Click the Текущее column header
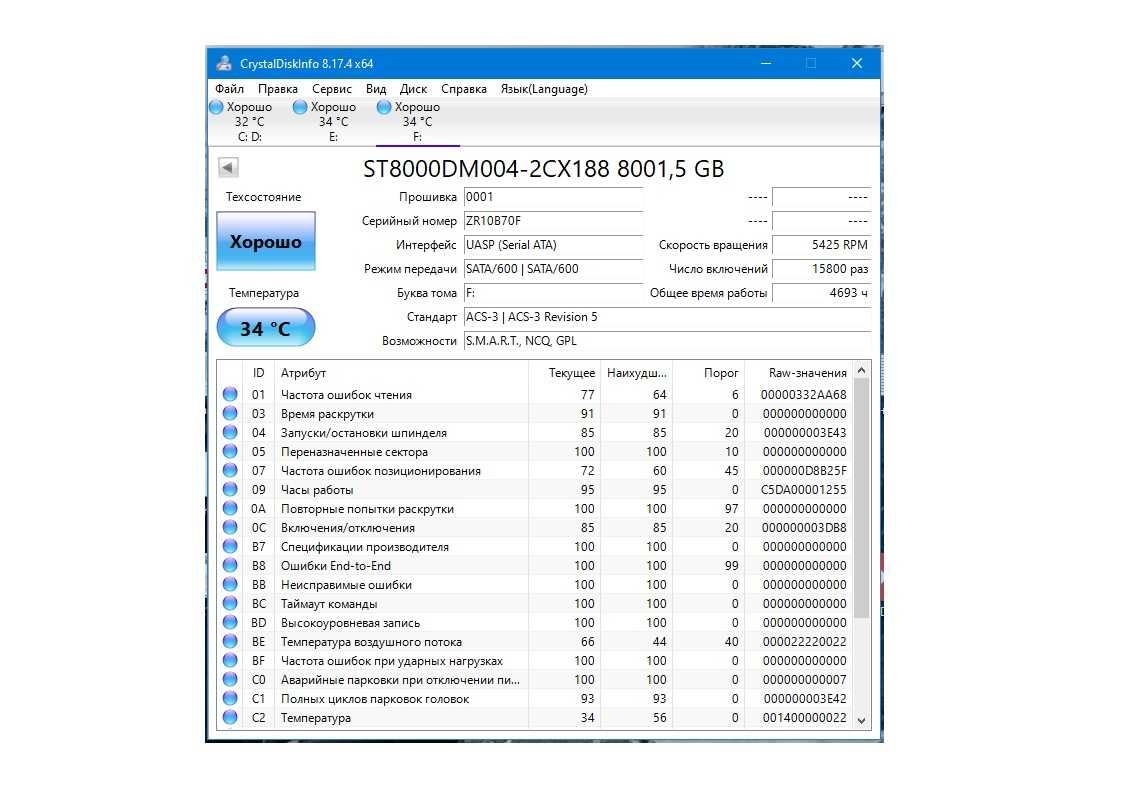 point(564,372)
